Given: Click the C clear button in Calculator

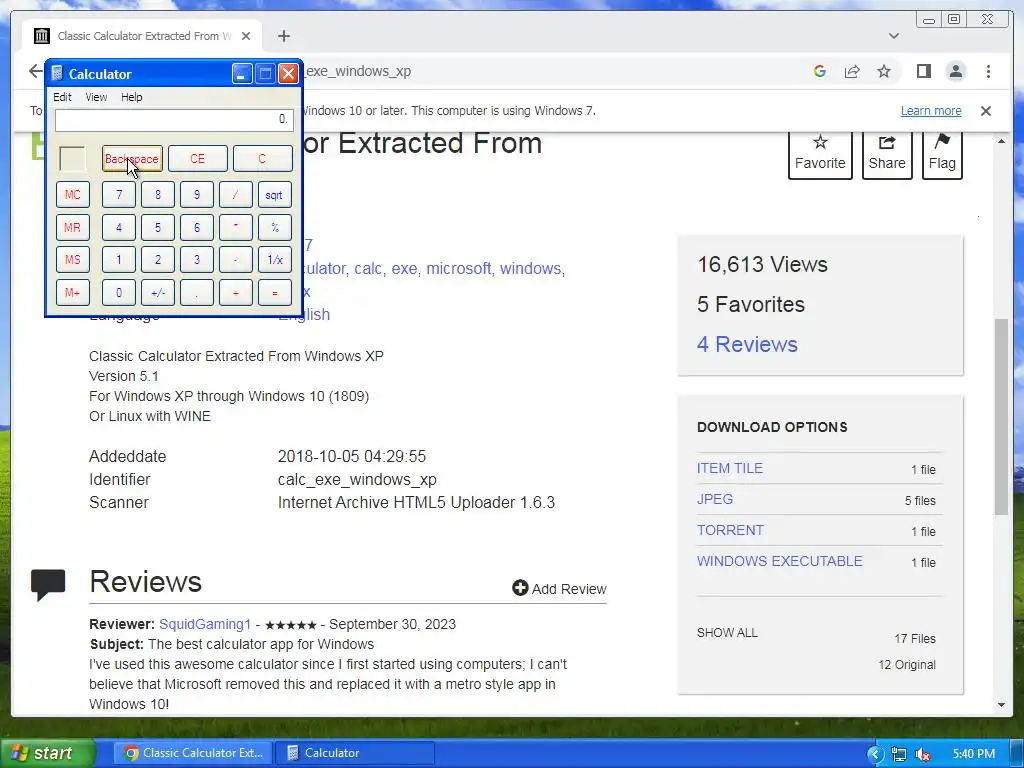Looking at the screenshot, I should click(263, 159).
